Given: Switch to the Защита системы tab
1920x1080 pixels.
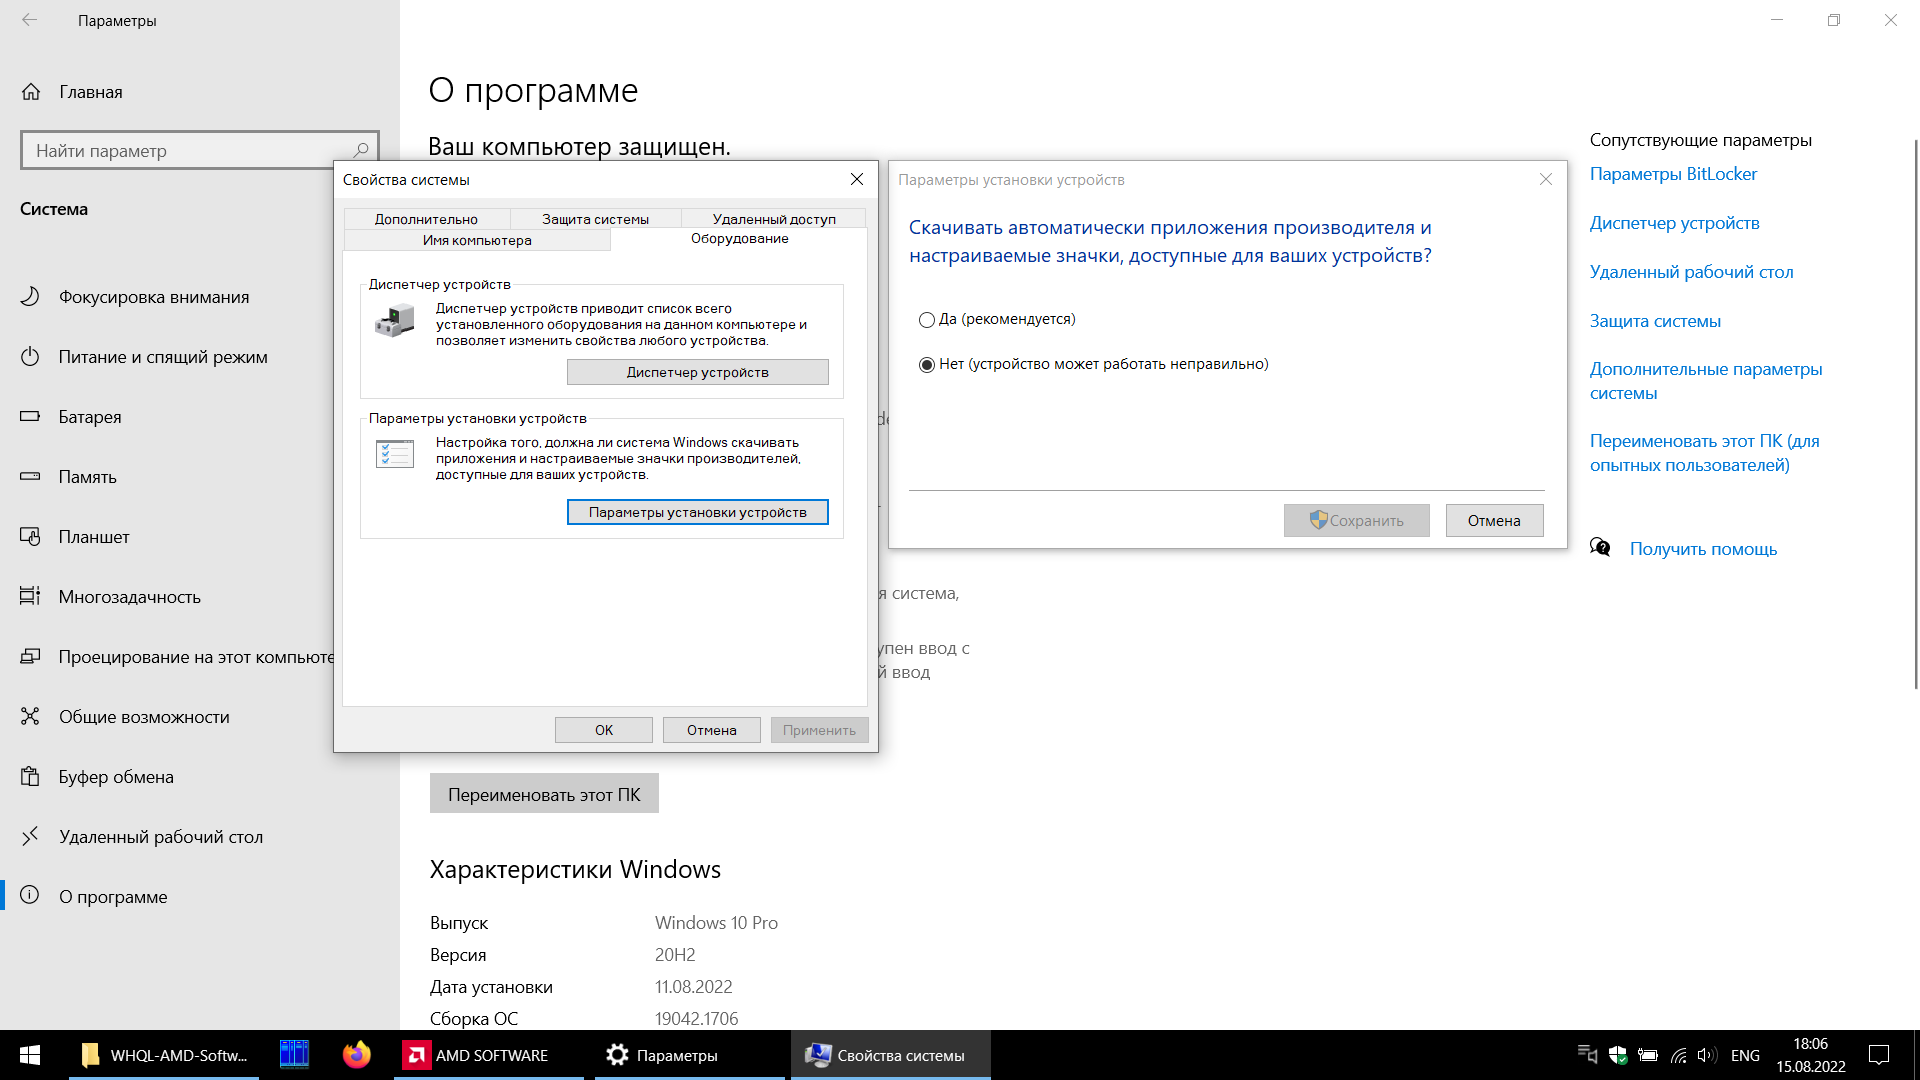Looking at the screenshot, I should pos(595,219).
